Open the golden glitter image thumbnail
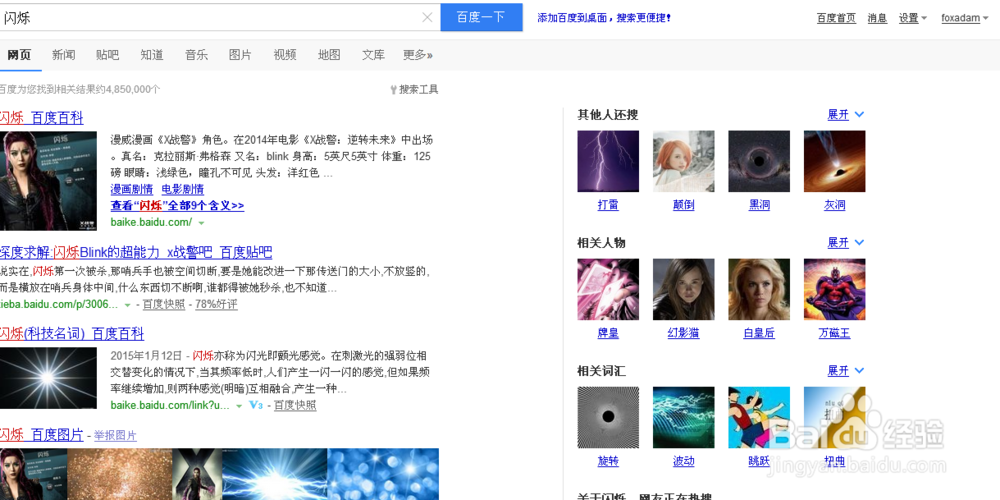The image size is (1000, 500). point(120,474)
